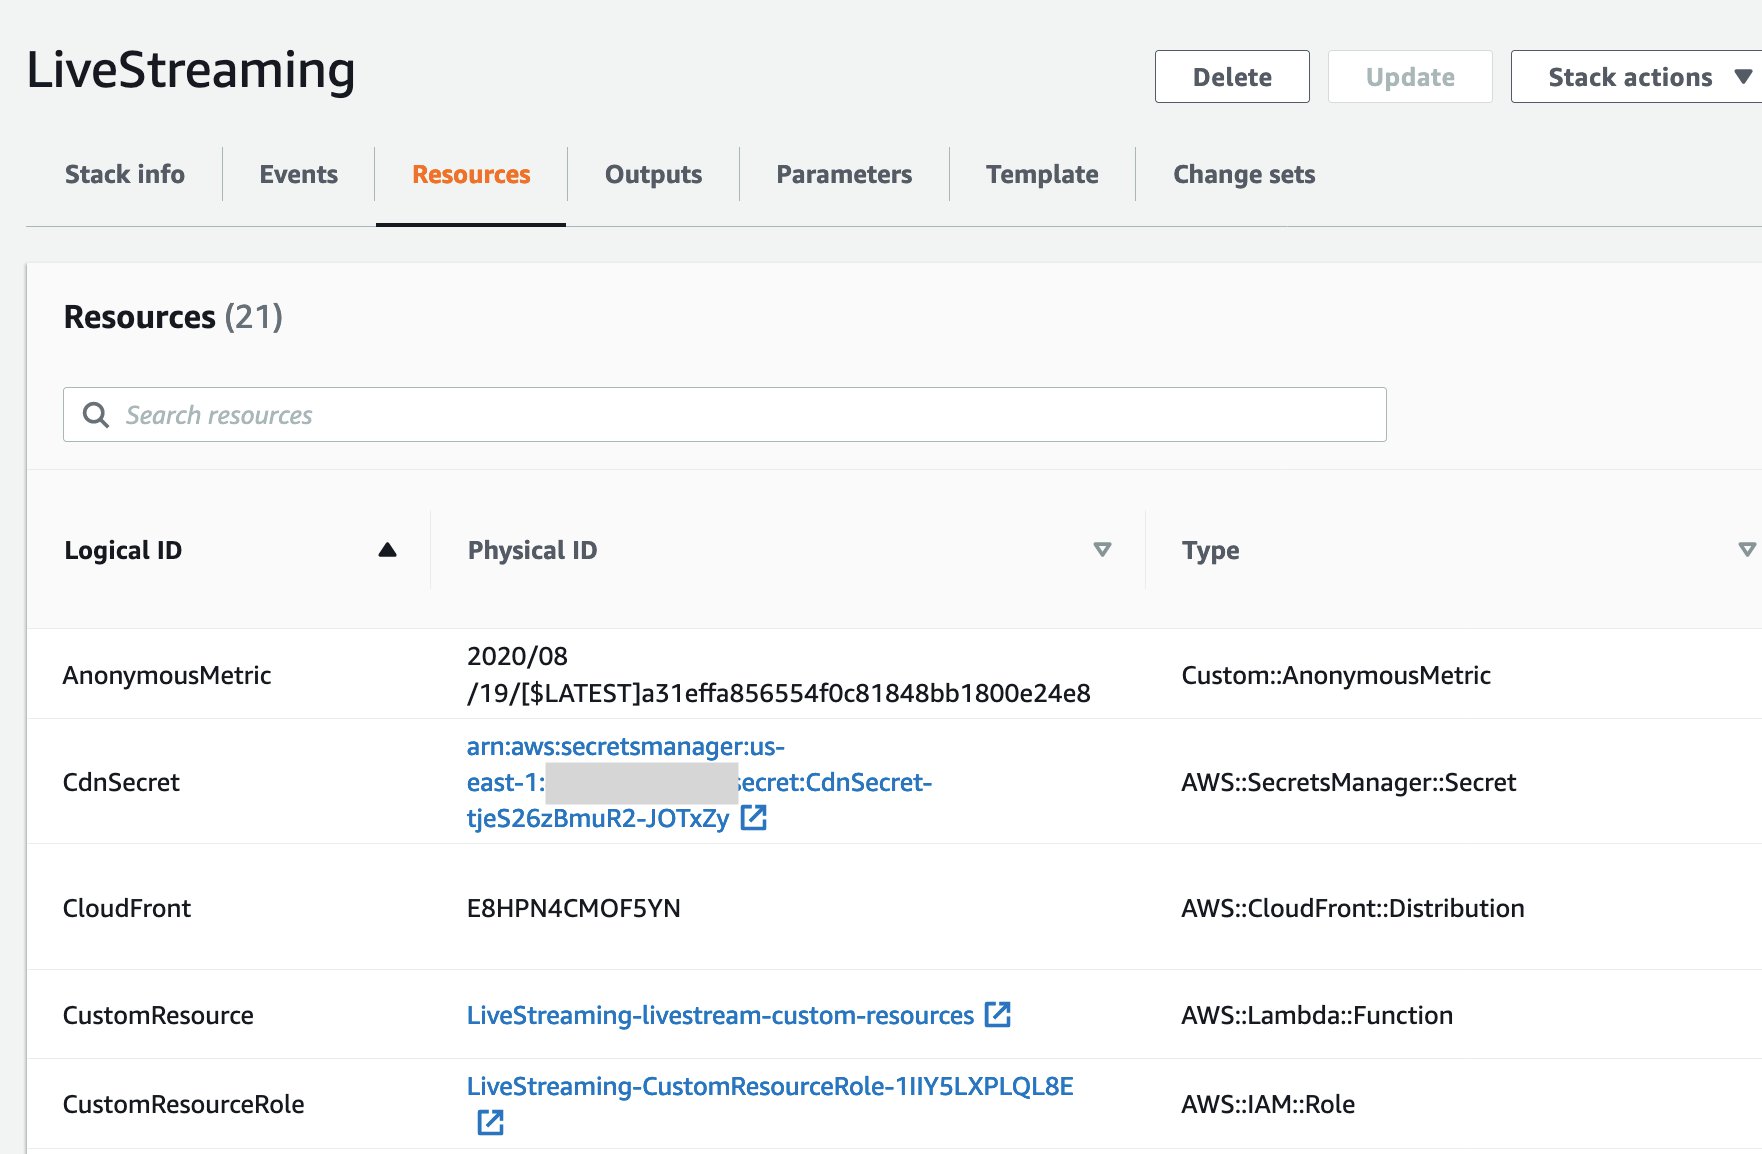The height and width of the screenshot is (1154, 1762).
Task: Select the AnonymousMetric logical ID cell
Action: [167, 675]
